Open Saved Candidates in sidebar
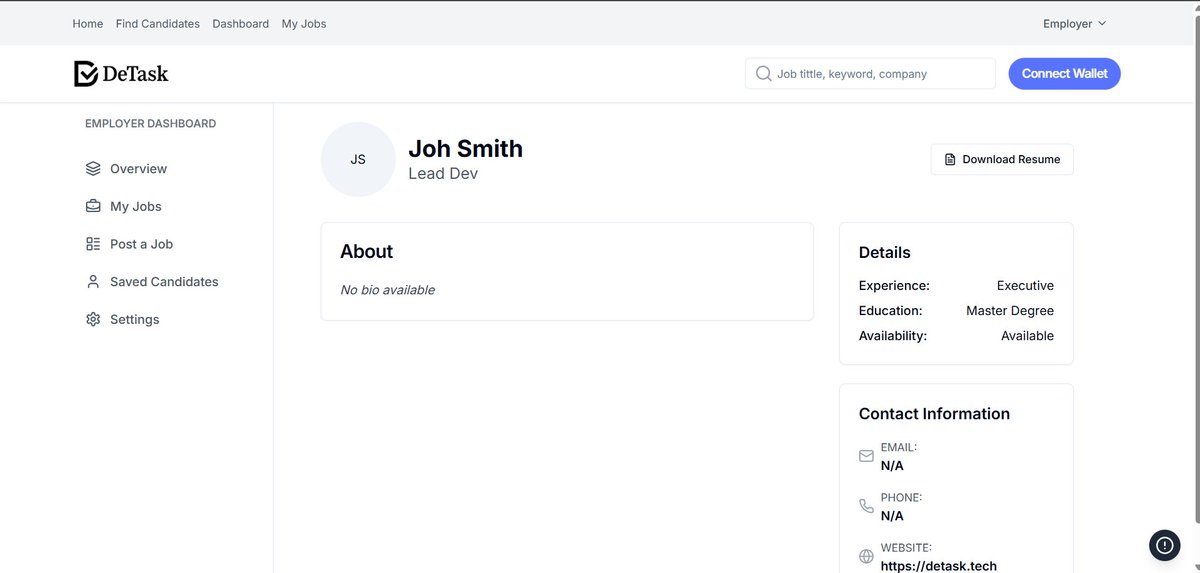Viewport: 1200px width, 573px height. click(x=164, y=282)
